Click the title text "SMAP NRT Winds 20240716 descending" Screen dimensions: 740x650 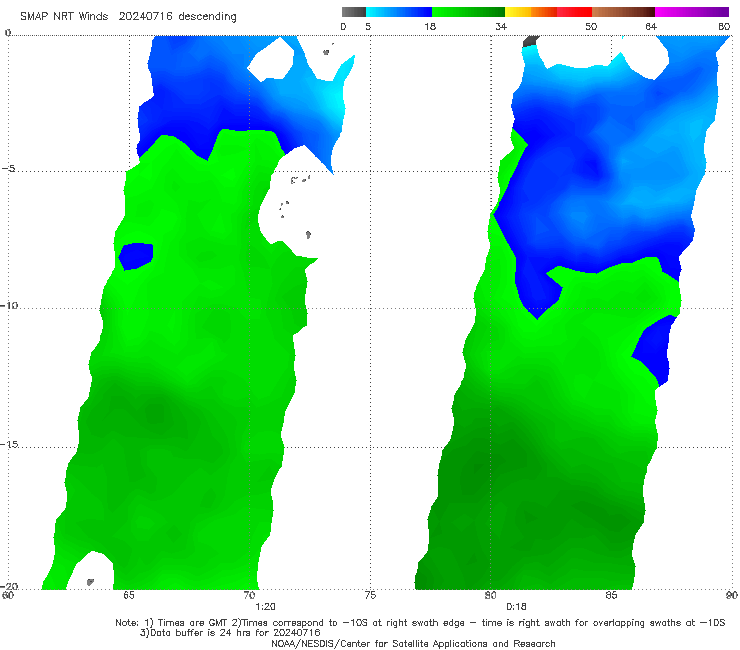[128, 17]
